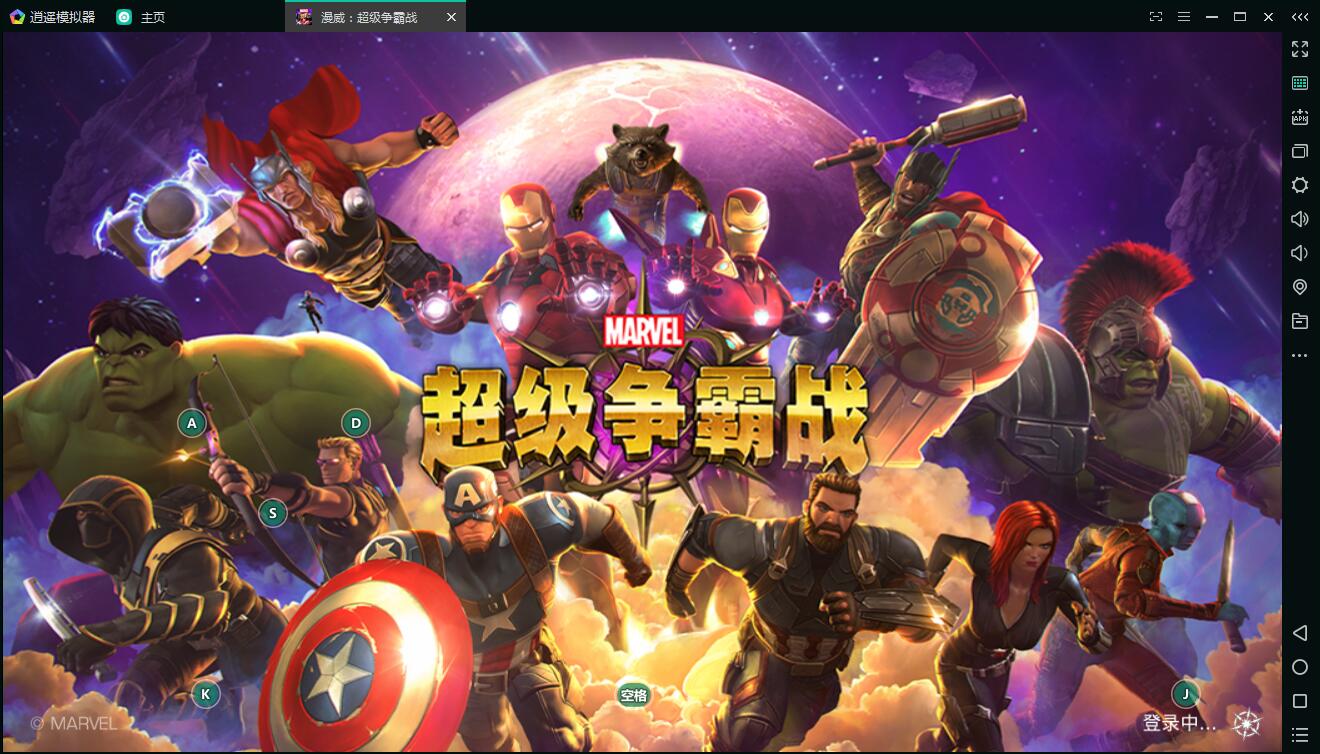Click the A key-mapping marker
The image size is (1320, 754).
(x=192, y=423)
